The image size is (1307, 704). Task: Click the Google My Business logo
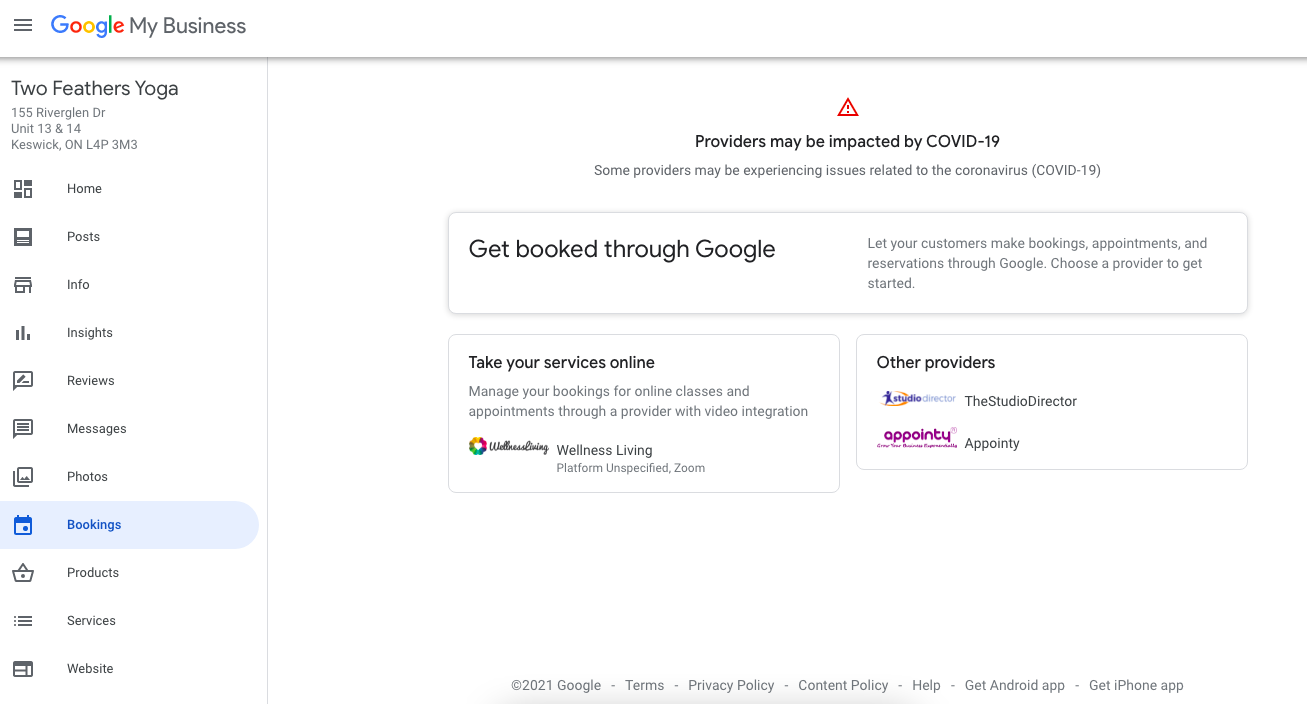[148, 26]
